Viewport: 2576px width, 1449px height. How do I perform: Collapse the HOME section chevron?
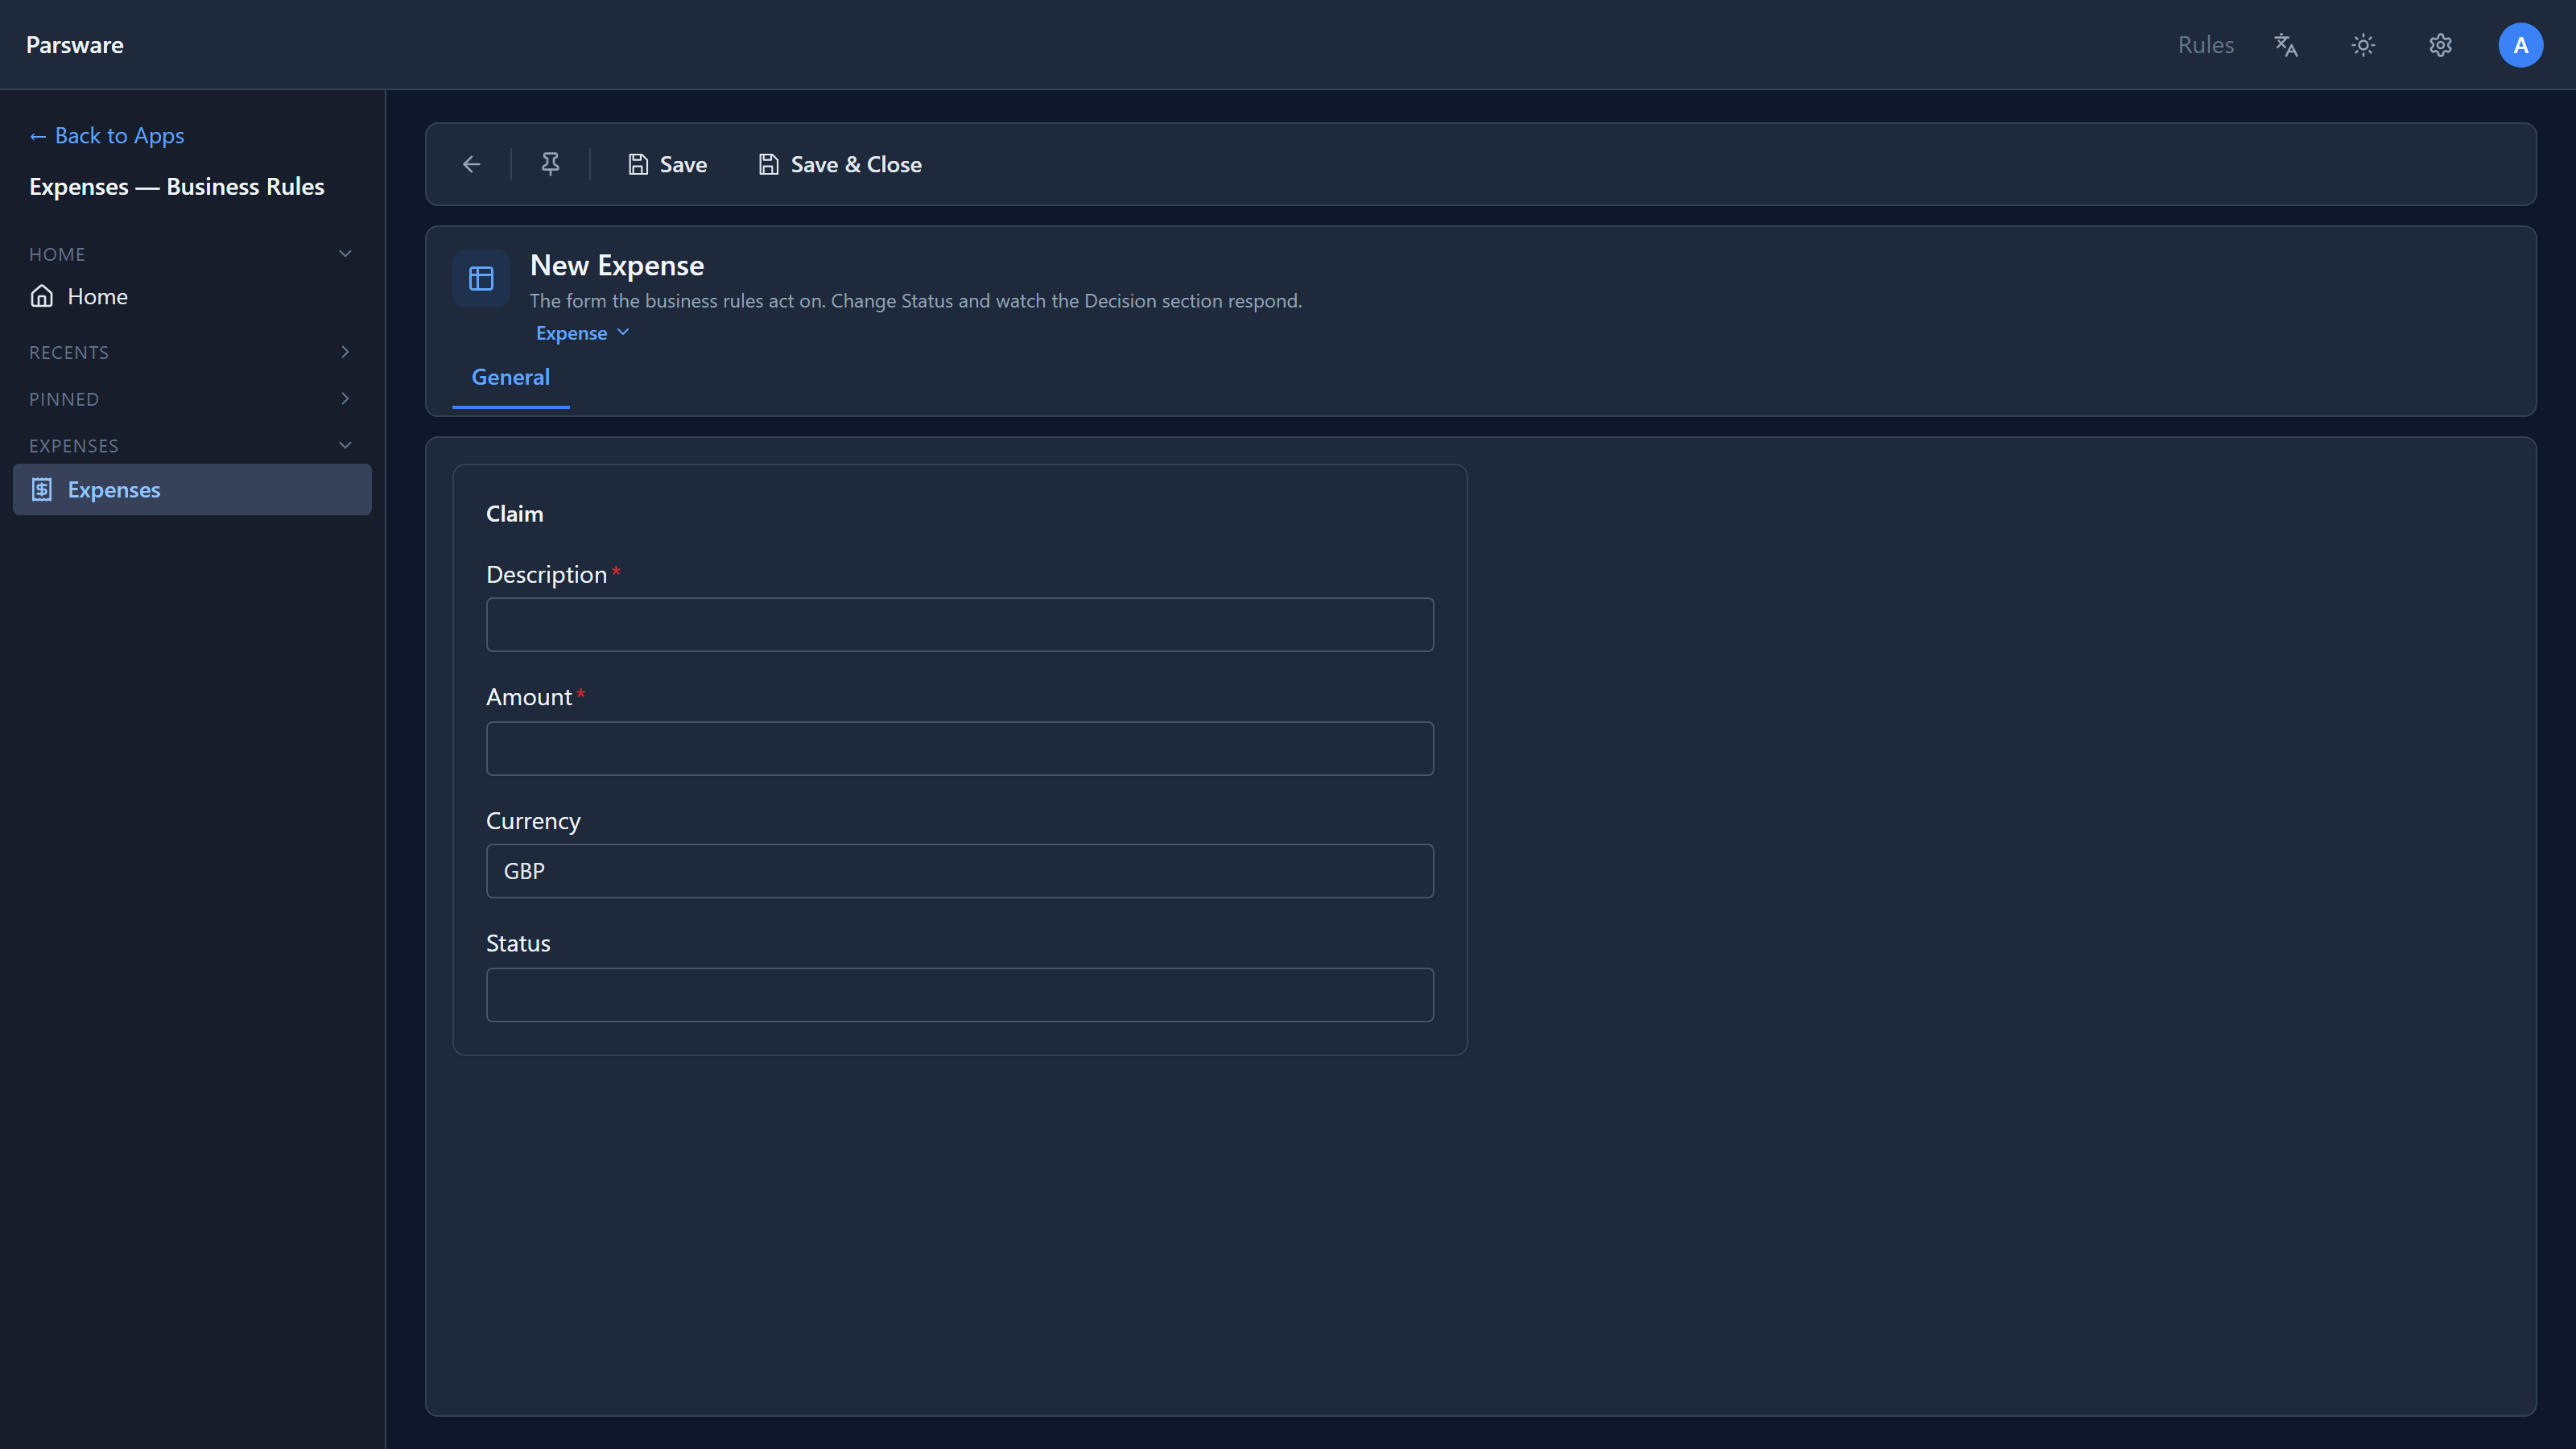coord(345,254)
